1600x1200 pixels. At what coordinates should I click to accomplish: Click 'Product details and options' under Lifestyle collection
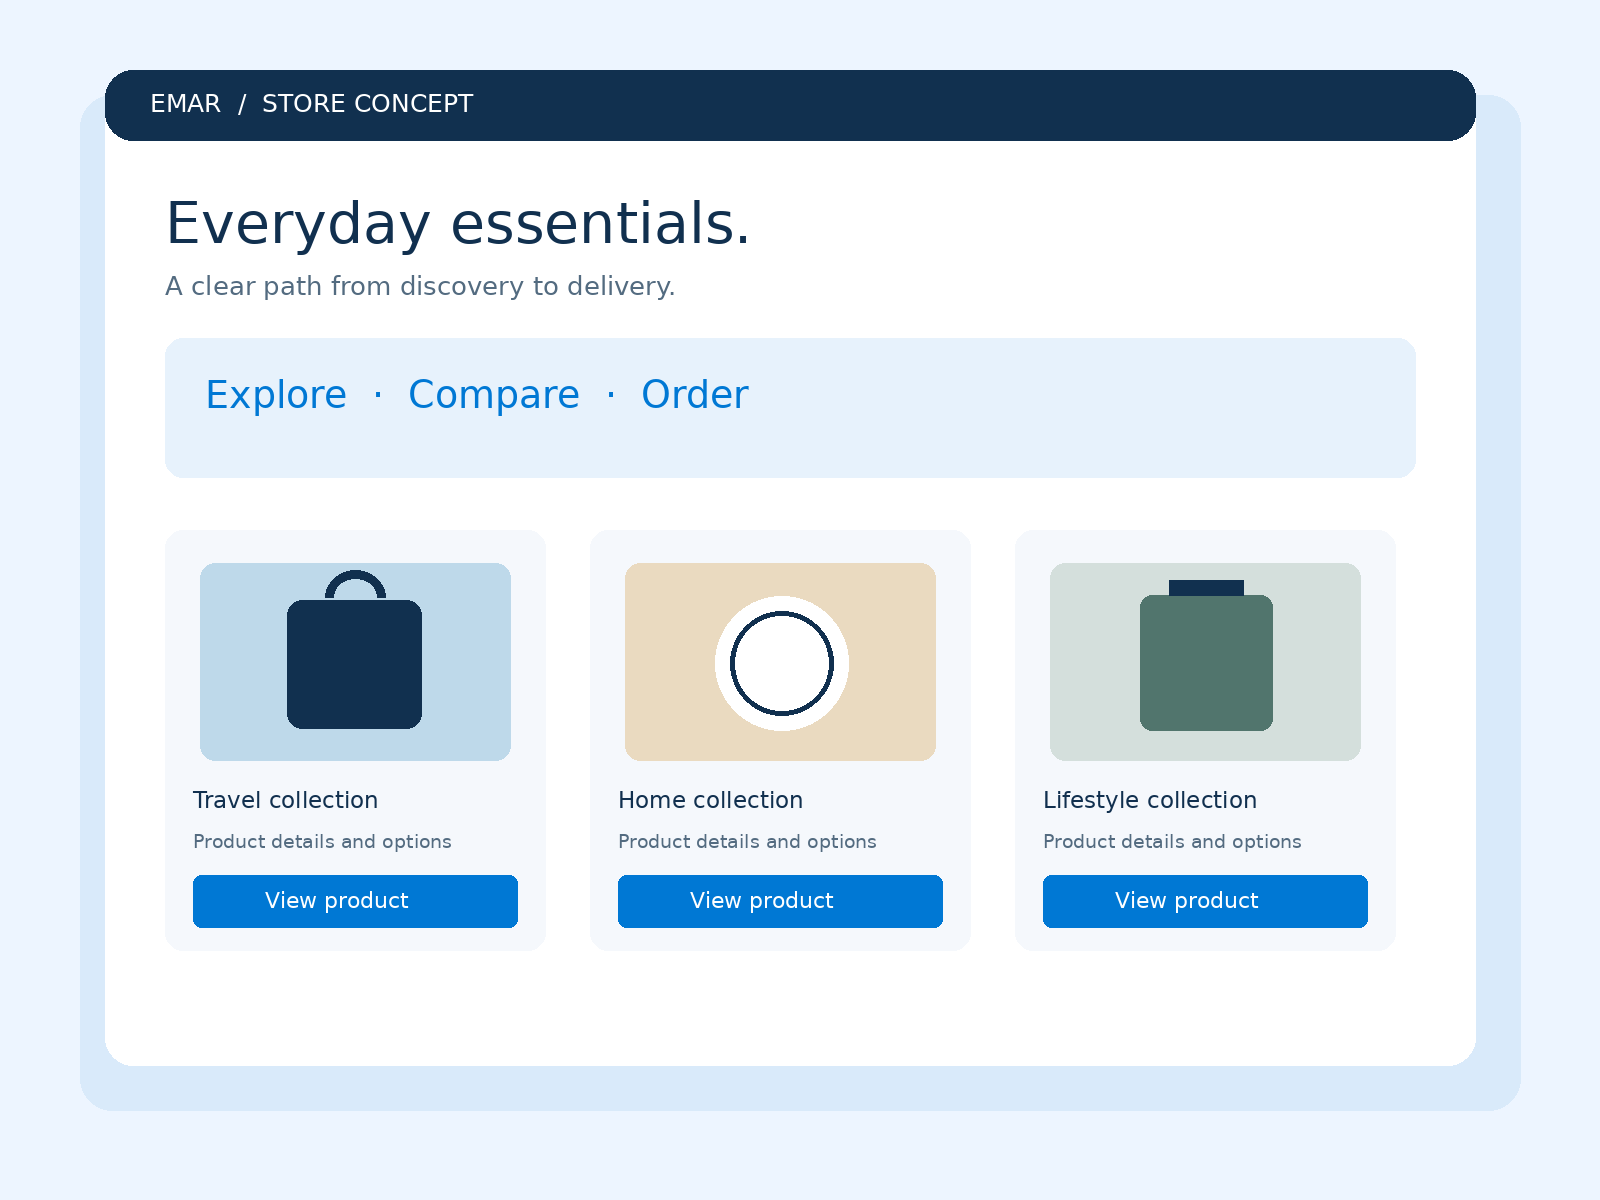click(1172, 841)
